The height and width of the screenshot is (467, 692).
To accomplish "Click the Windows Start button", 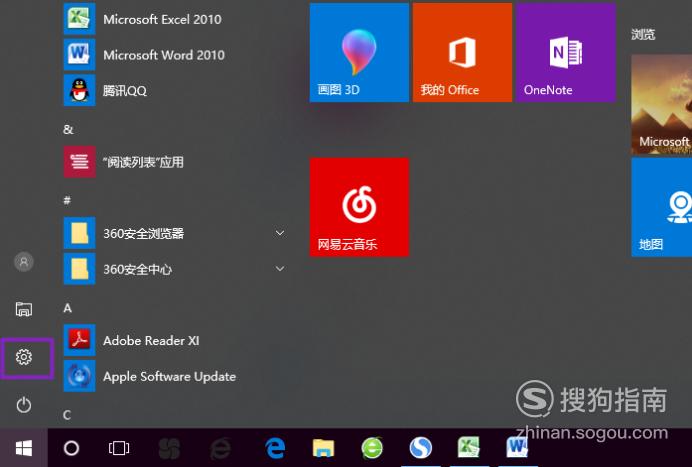I will coord(24,448).
